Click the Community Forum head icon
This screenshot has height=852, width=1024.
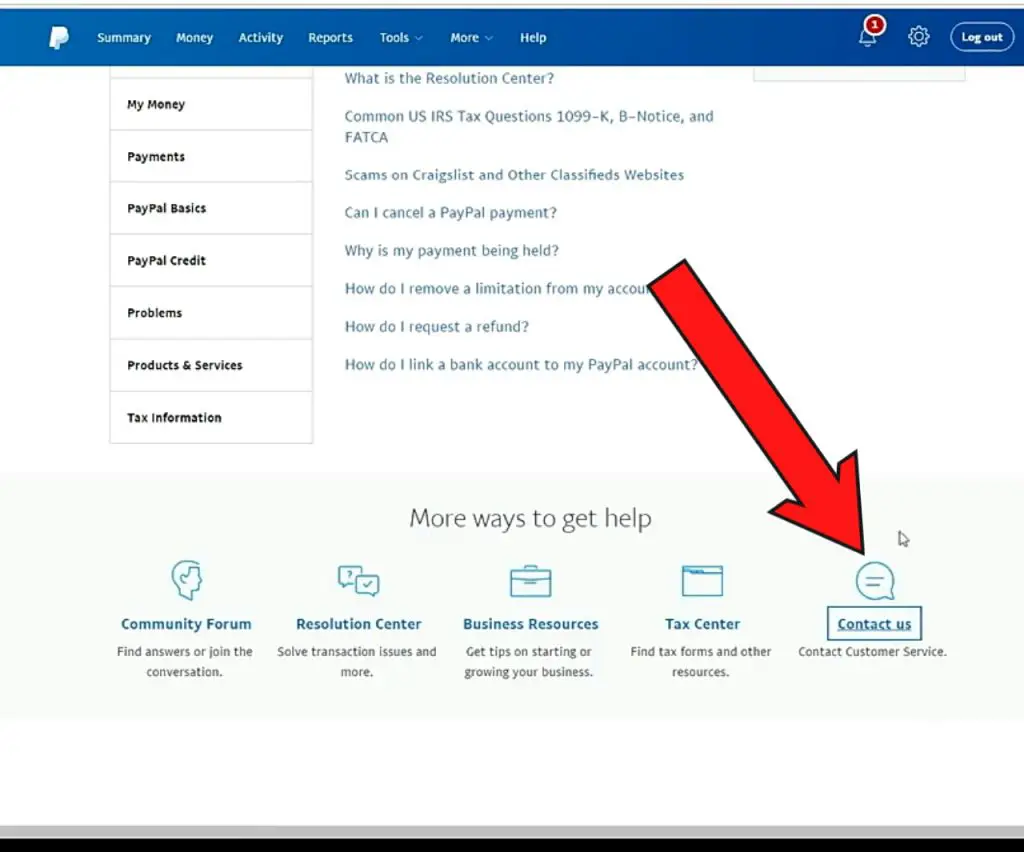pos(187,580)
